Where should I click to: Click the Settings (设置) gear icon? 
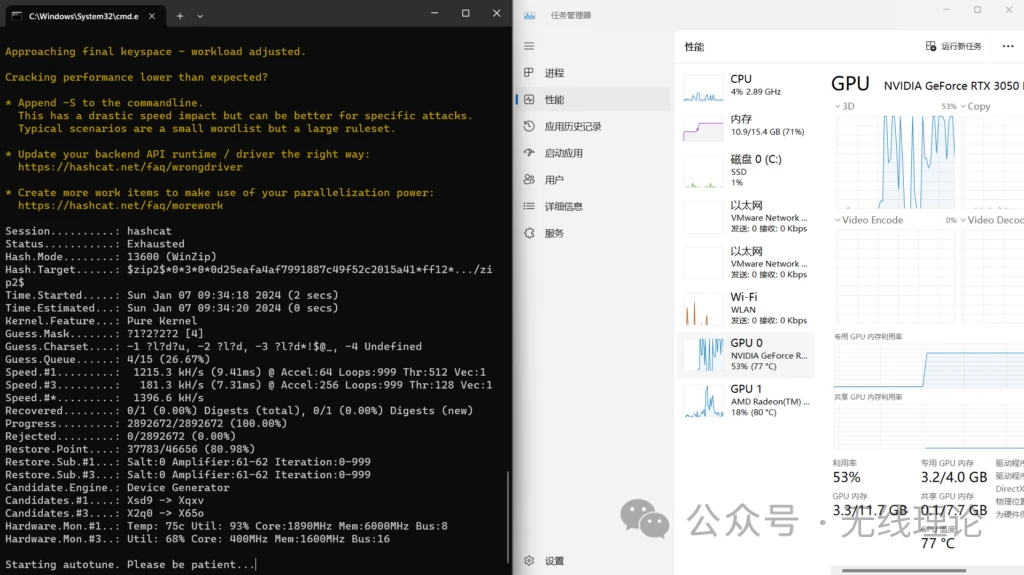tap(529, 561)
